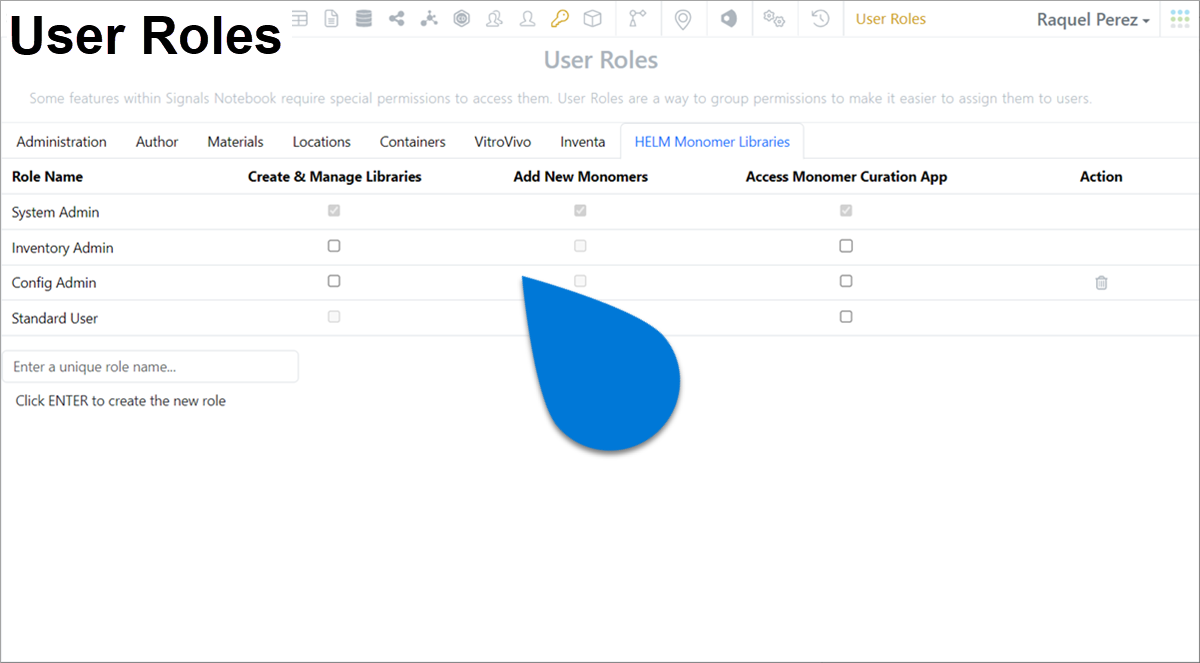This screenshot has height=663, width=1200.
Task: Toggle Add New Monomers for Inventory Admin
Action: [580, 246]
